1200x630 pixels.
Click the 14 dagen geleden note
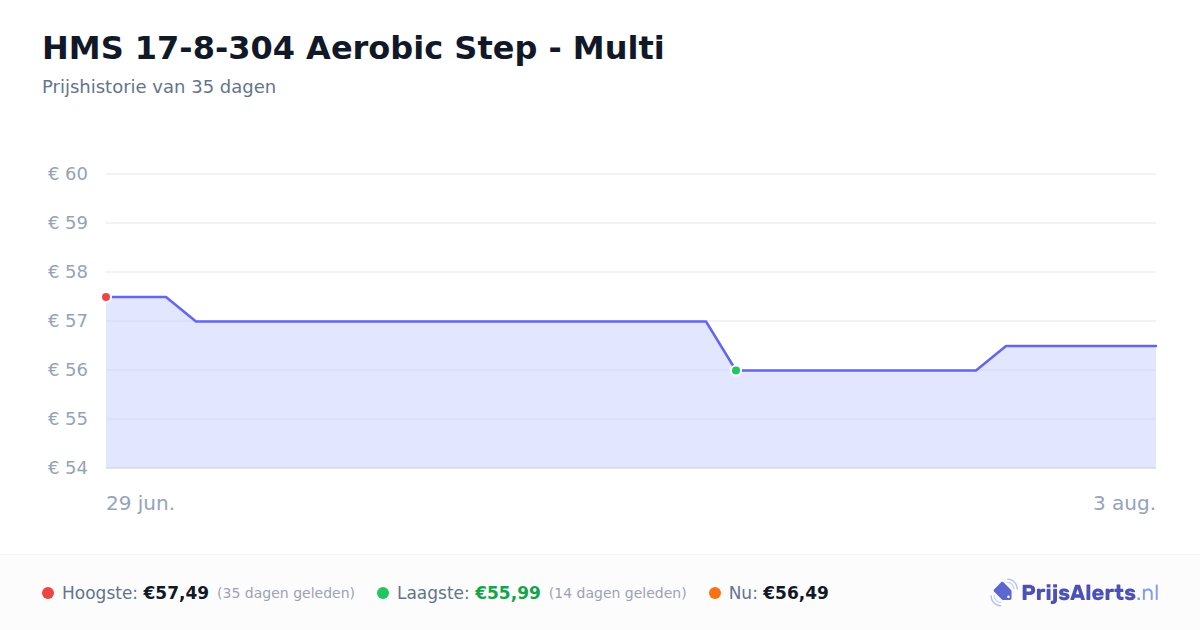[x=618, y=593]
